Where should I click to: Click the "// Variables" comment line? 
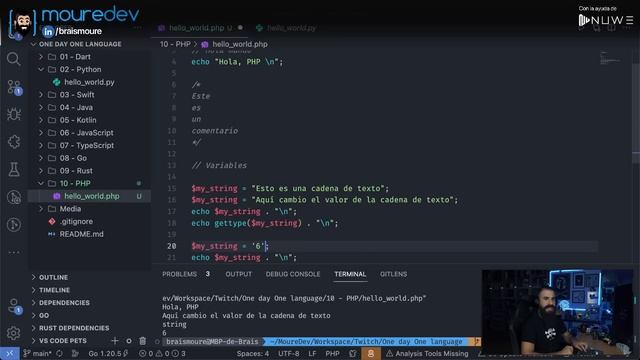219,165
